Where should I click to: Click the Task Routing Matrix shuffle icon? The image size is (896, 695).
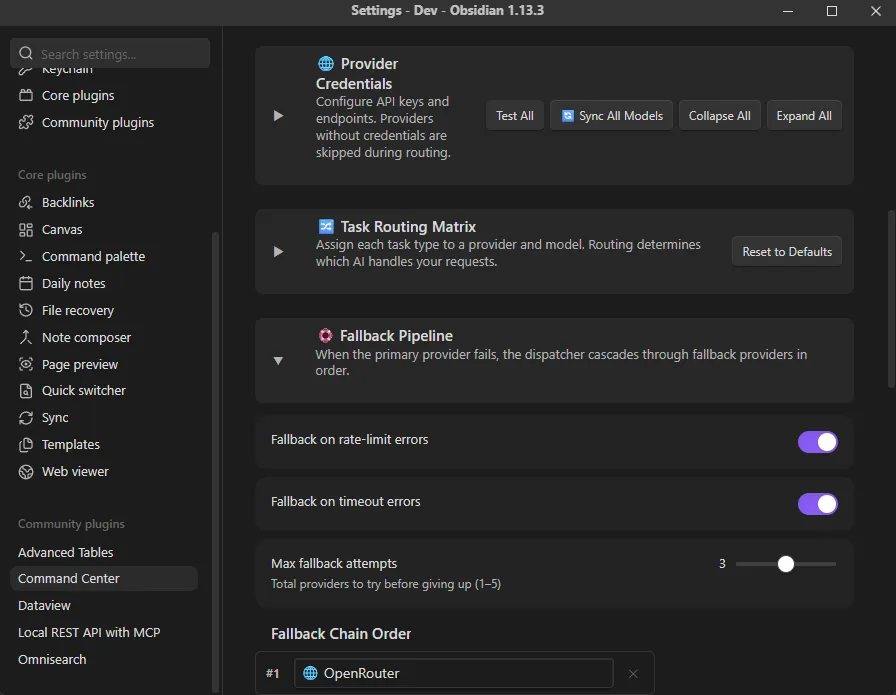[326, 227]
